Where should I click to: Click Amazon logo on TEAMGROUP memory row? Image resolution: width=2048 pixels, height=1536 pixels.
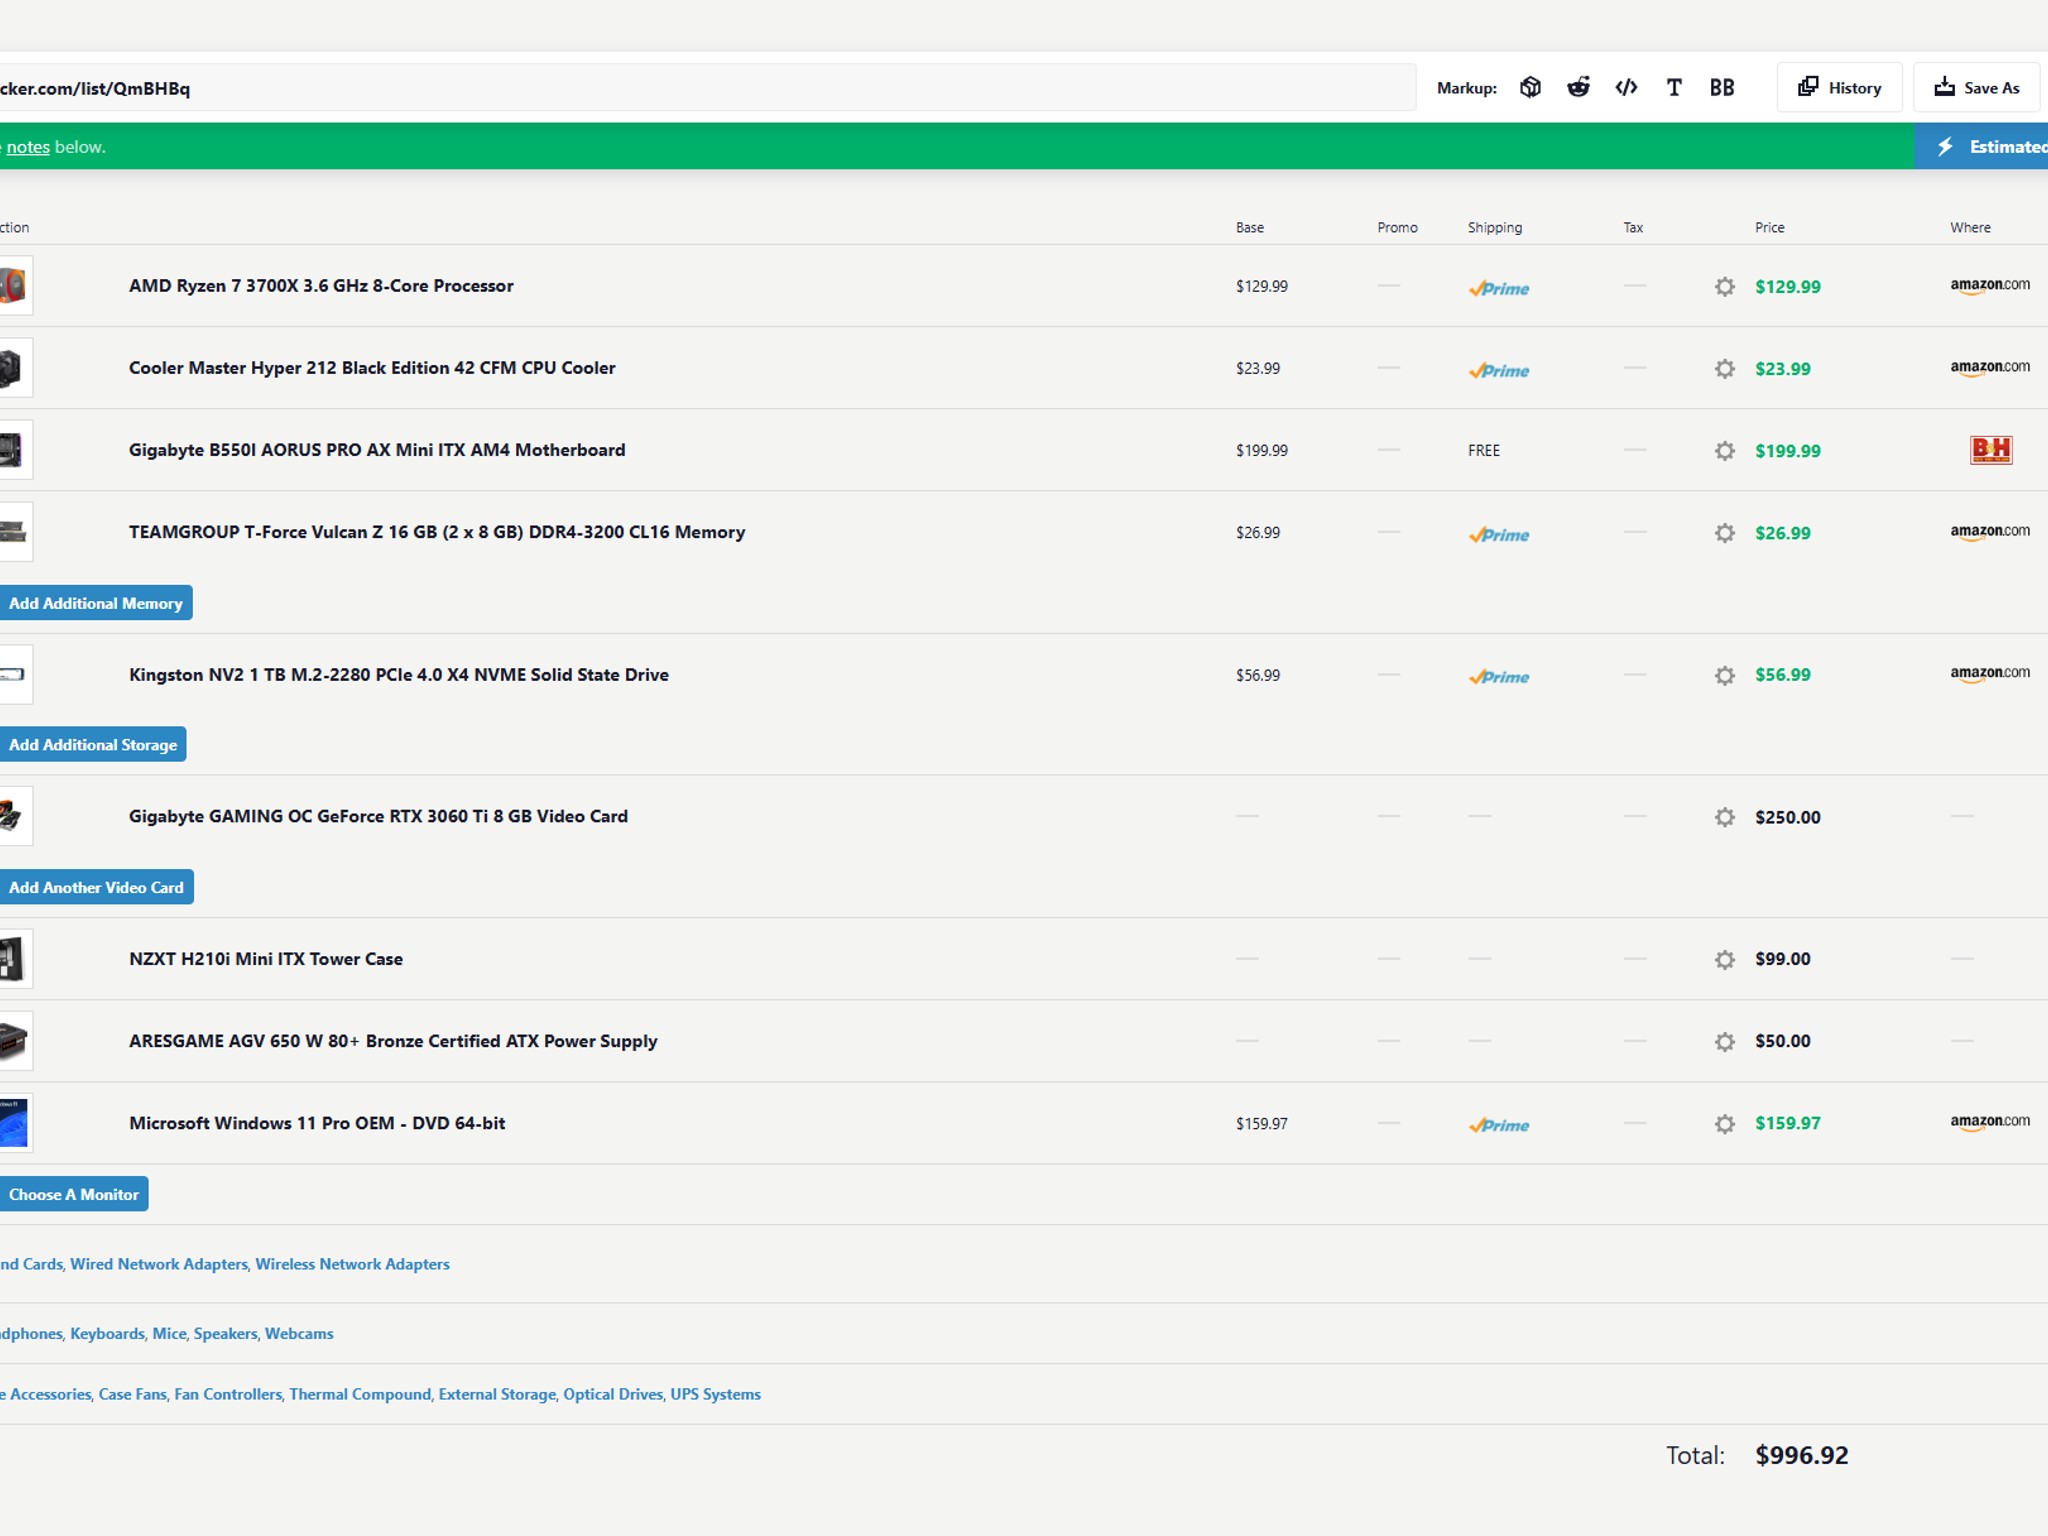click(x=1990, y=532)
